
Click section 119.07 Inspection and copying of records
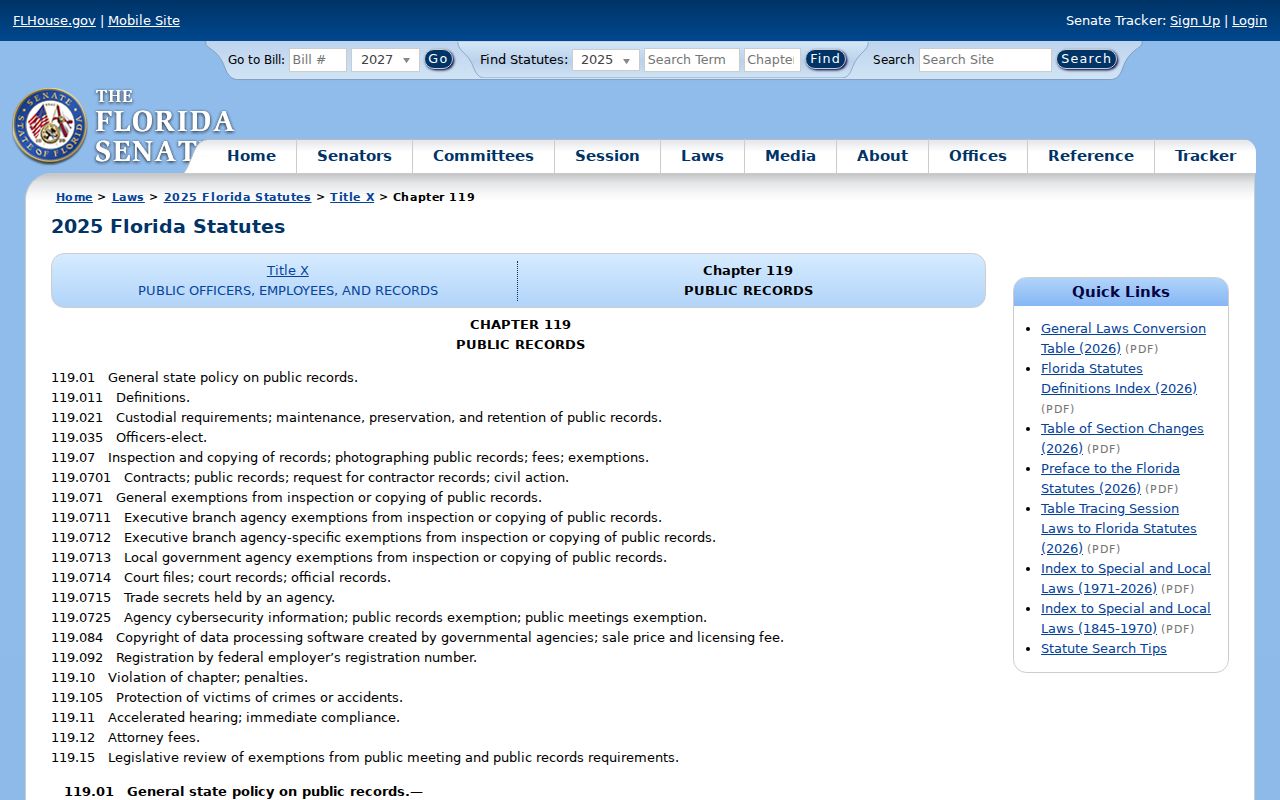350,458
